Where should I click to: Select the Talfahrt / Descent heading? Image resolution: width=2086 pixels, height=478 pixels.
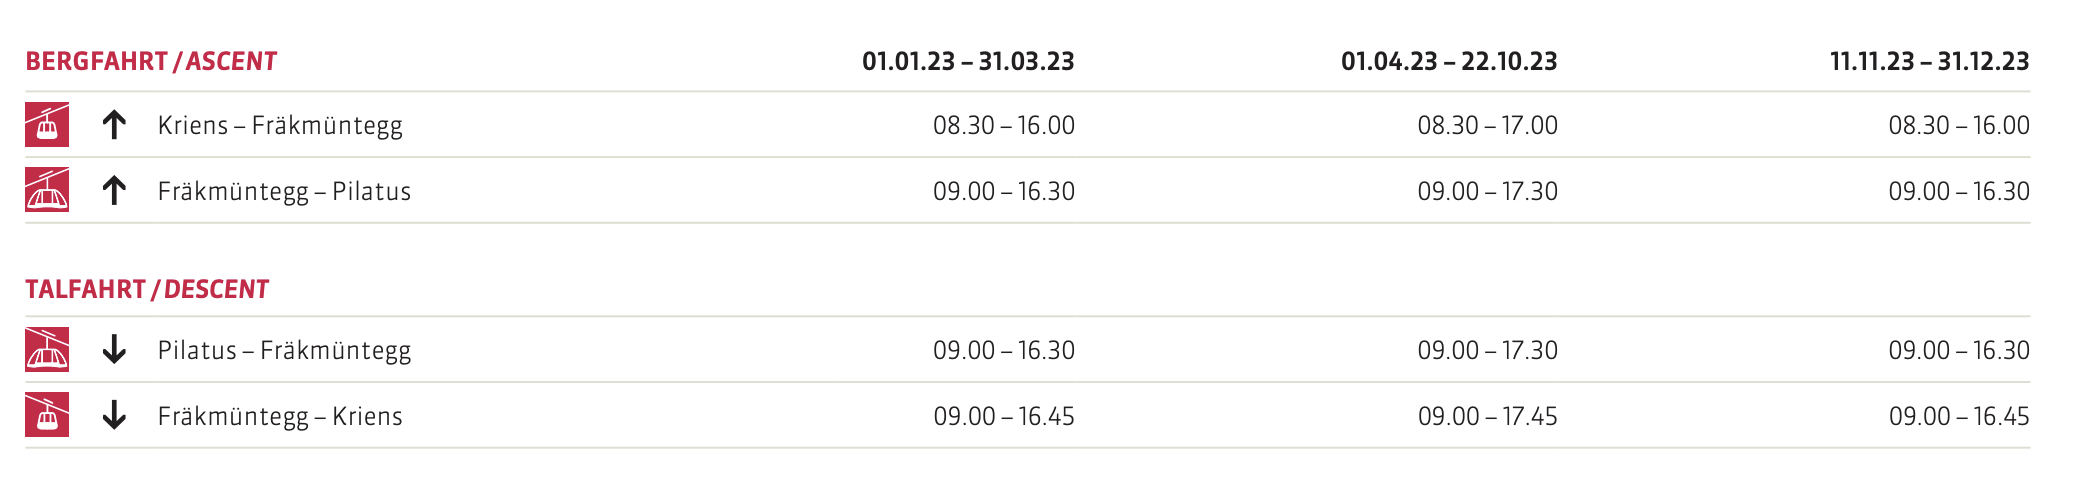147,290
